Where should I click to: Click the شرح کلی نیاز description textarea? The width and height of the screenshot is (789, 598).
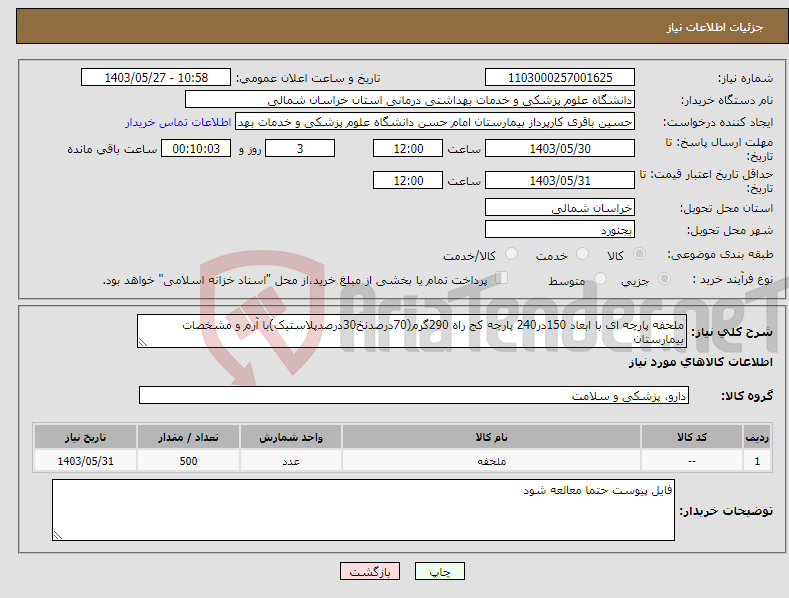(412, 331)
